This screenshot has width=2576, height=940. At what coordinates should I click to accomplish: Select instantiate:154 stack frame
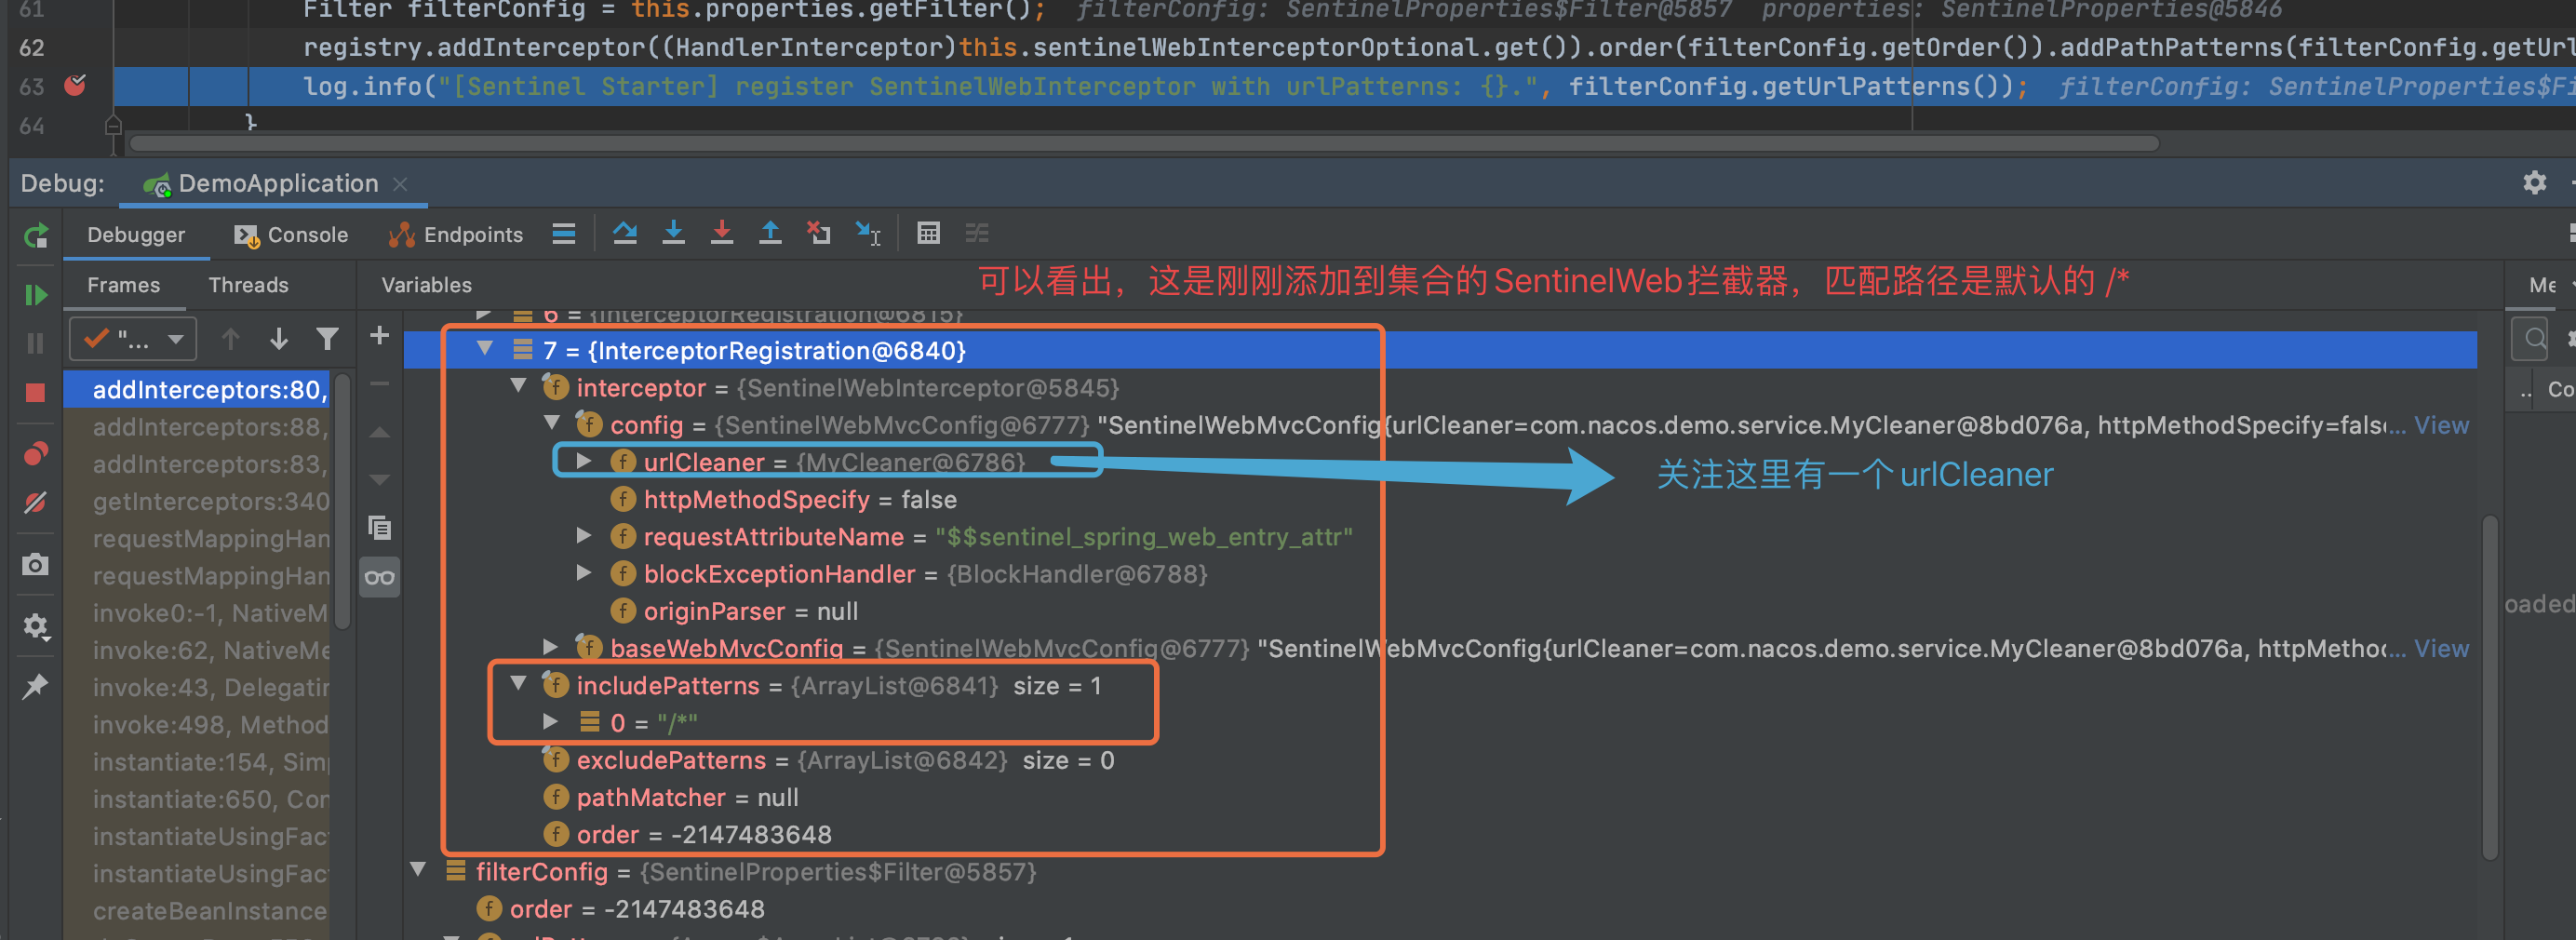point(198,762)
